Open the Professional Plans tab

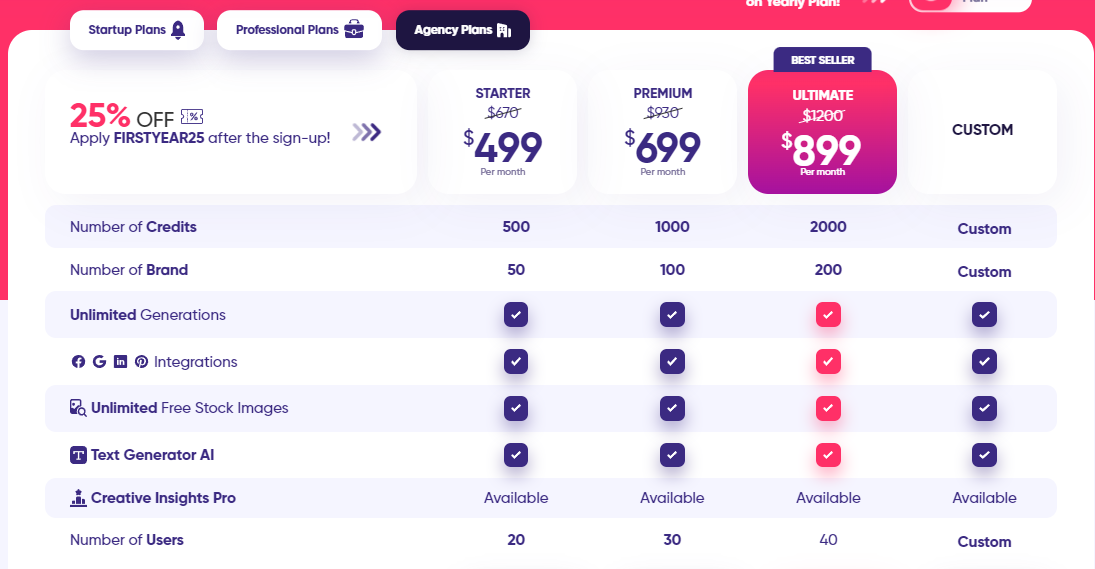(x=300, y=30)
